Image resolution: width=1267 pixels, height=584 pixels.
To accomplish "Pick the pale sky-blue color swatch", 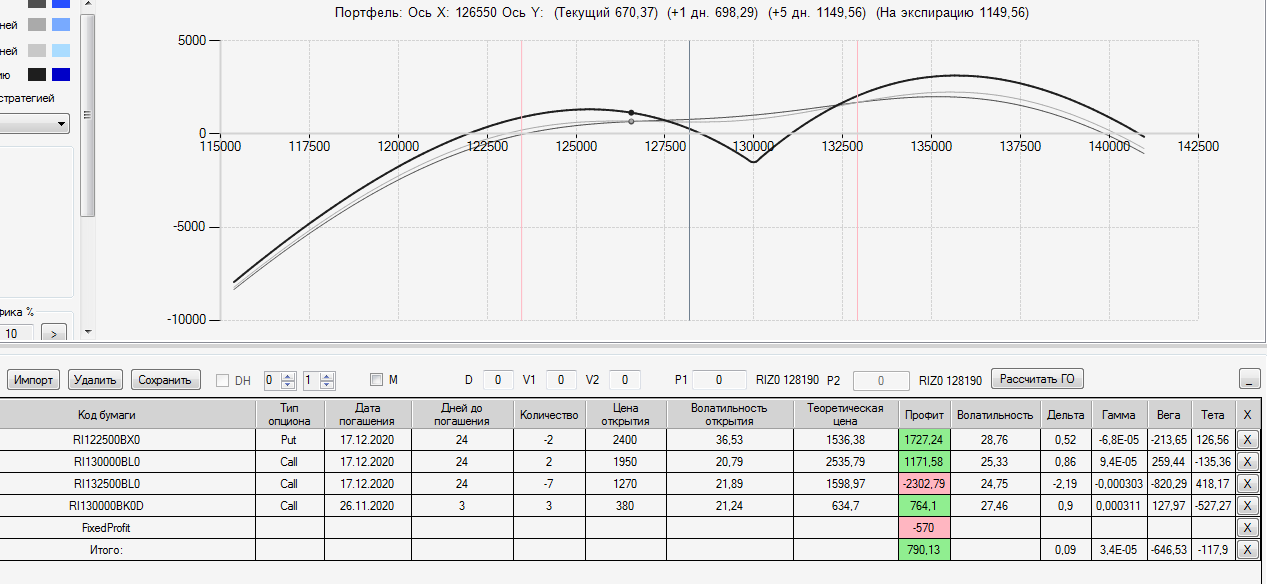I will [61, 50].
